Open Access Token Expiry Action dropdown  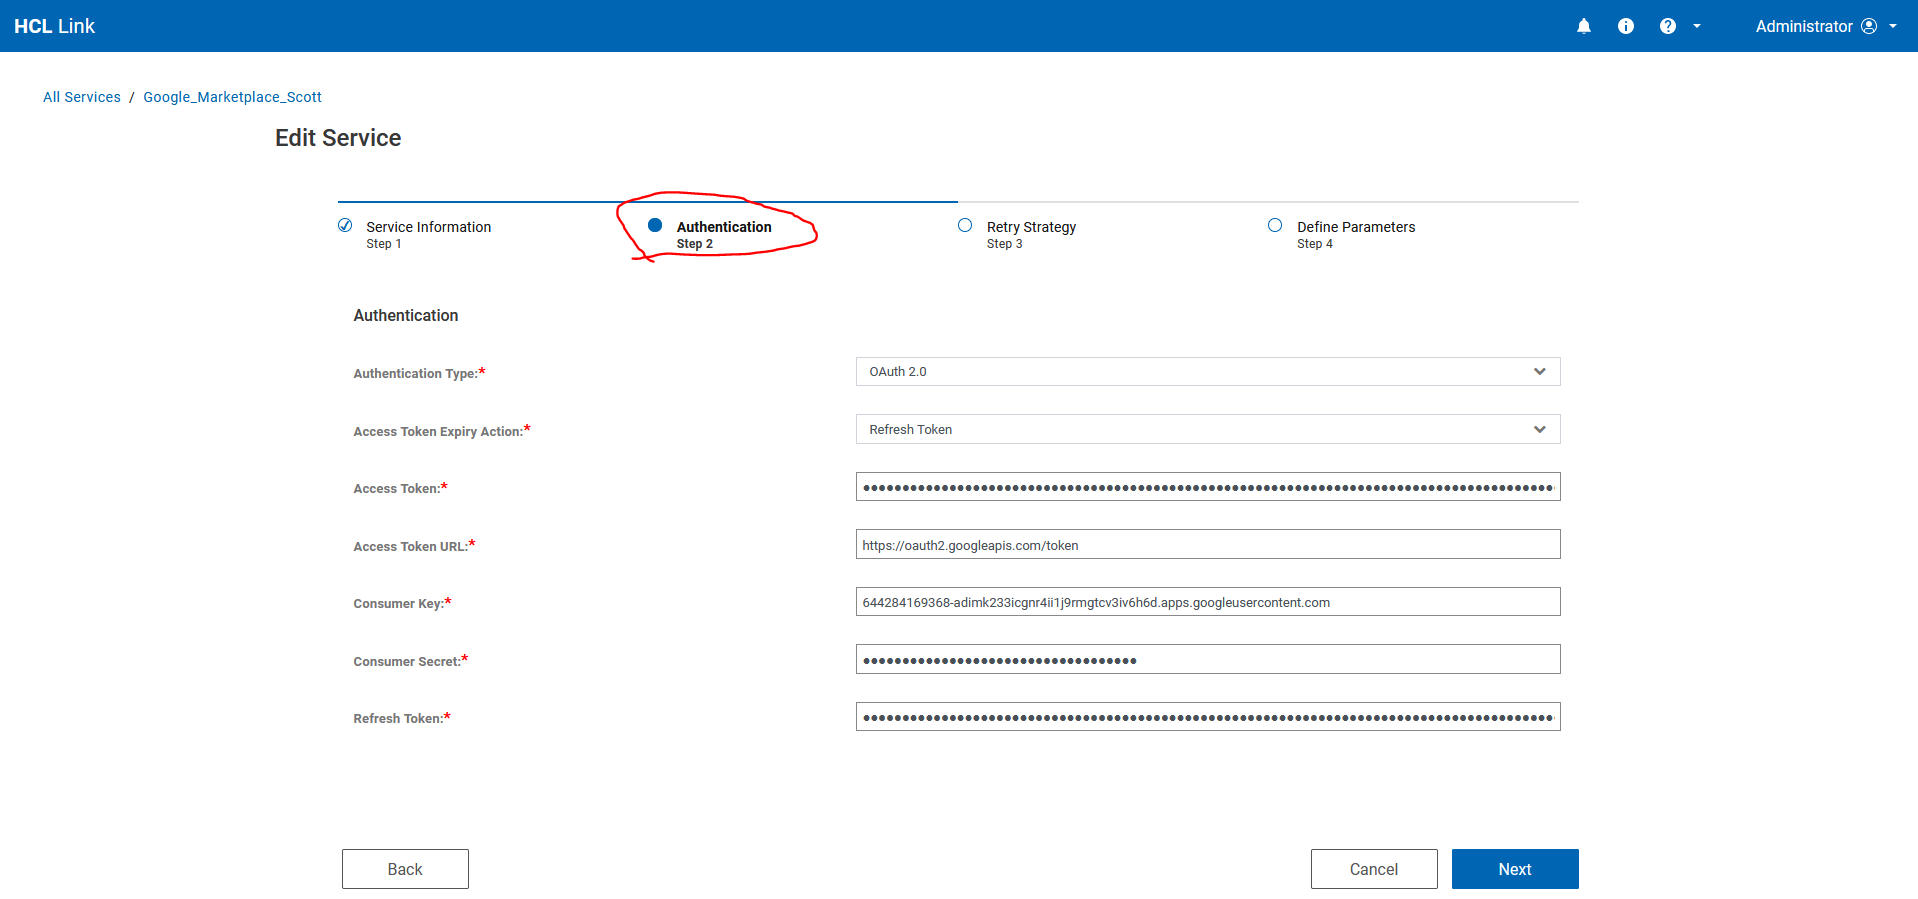coord(1208,429)
